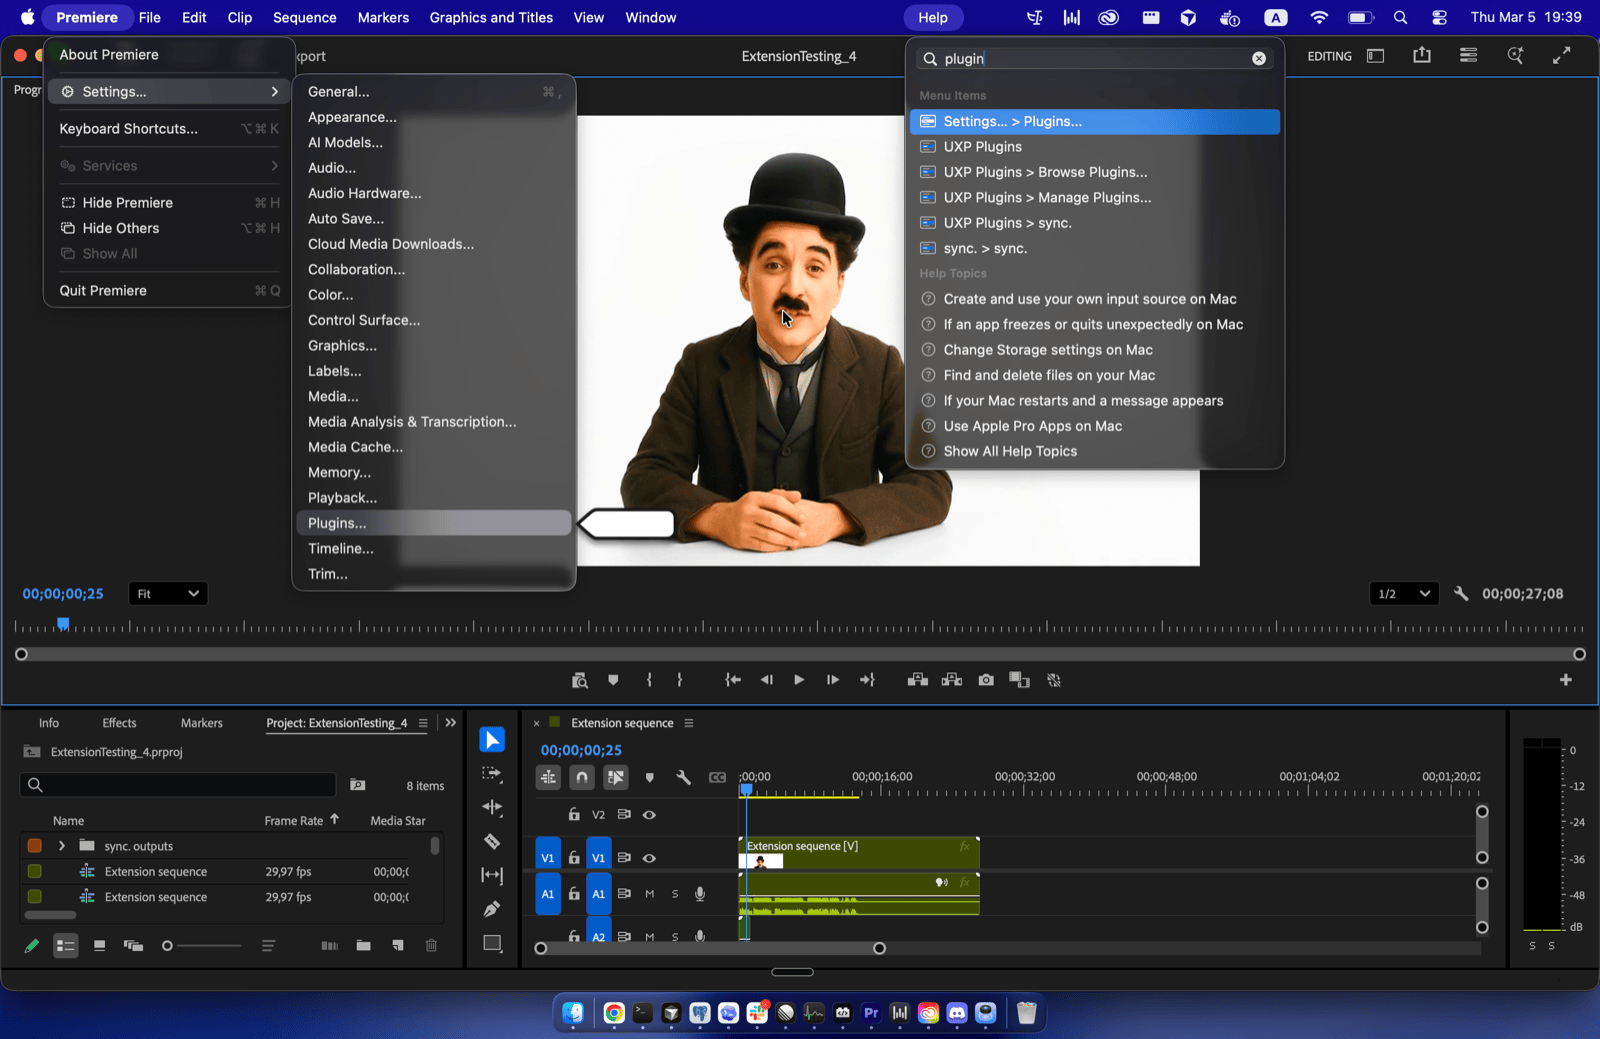Select the Razor tool in the tools panel
The height and width of the screenshot is (1039, 1600).
coord(492,841)
